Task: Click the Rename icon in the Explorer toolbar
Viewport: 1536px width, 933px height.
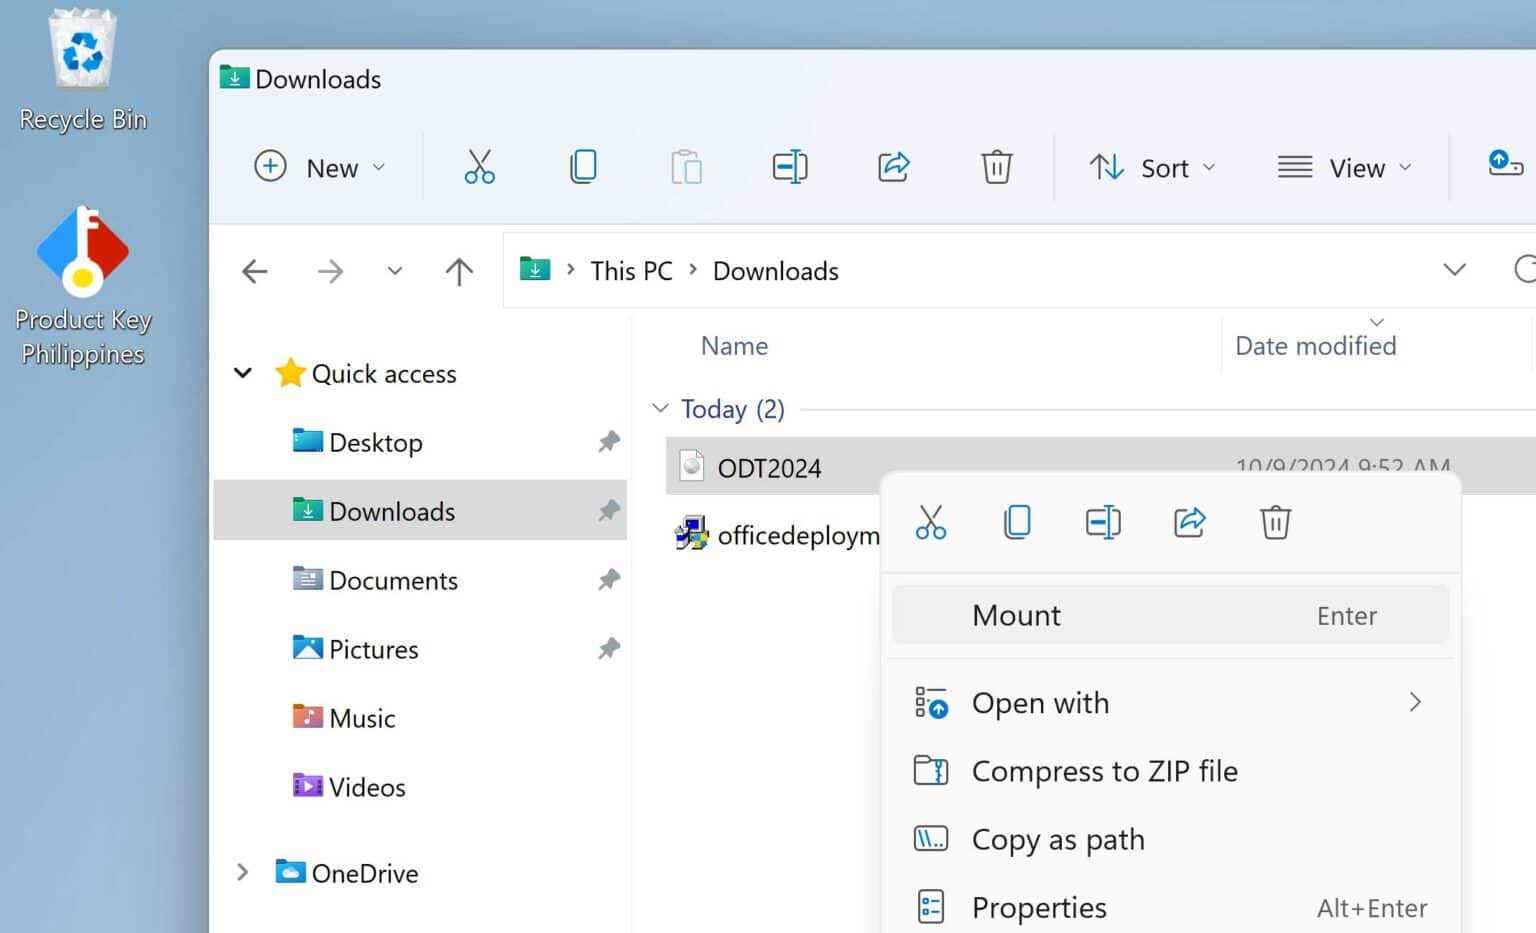Action: (790, 167)
